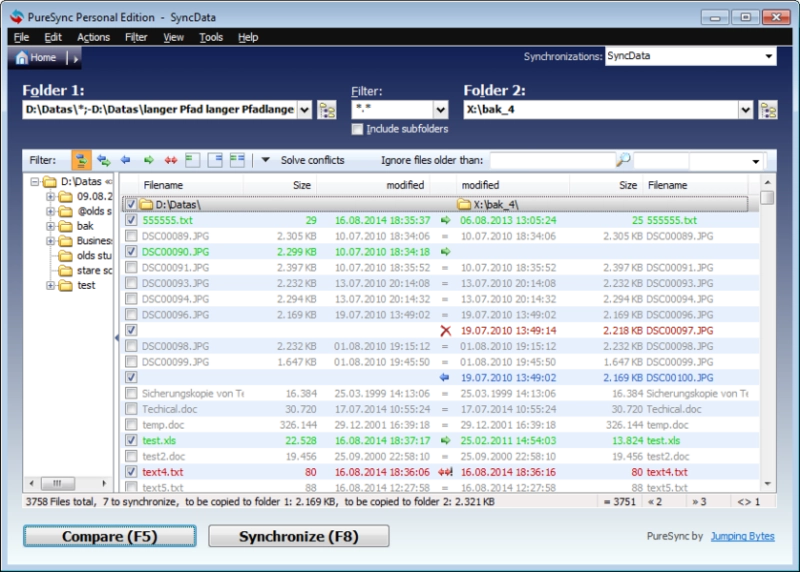Filter files copied to the left (blue arrow)
The image size is (800, 572).
[x=126, y=160]
